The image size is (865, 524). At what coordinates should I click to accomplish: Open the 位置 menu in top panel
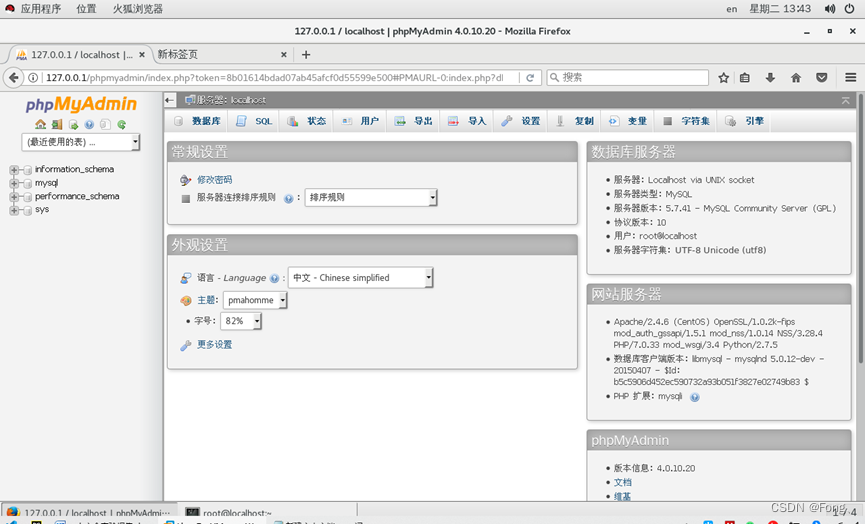(x=86, y=9)
